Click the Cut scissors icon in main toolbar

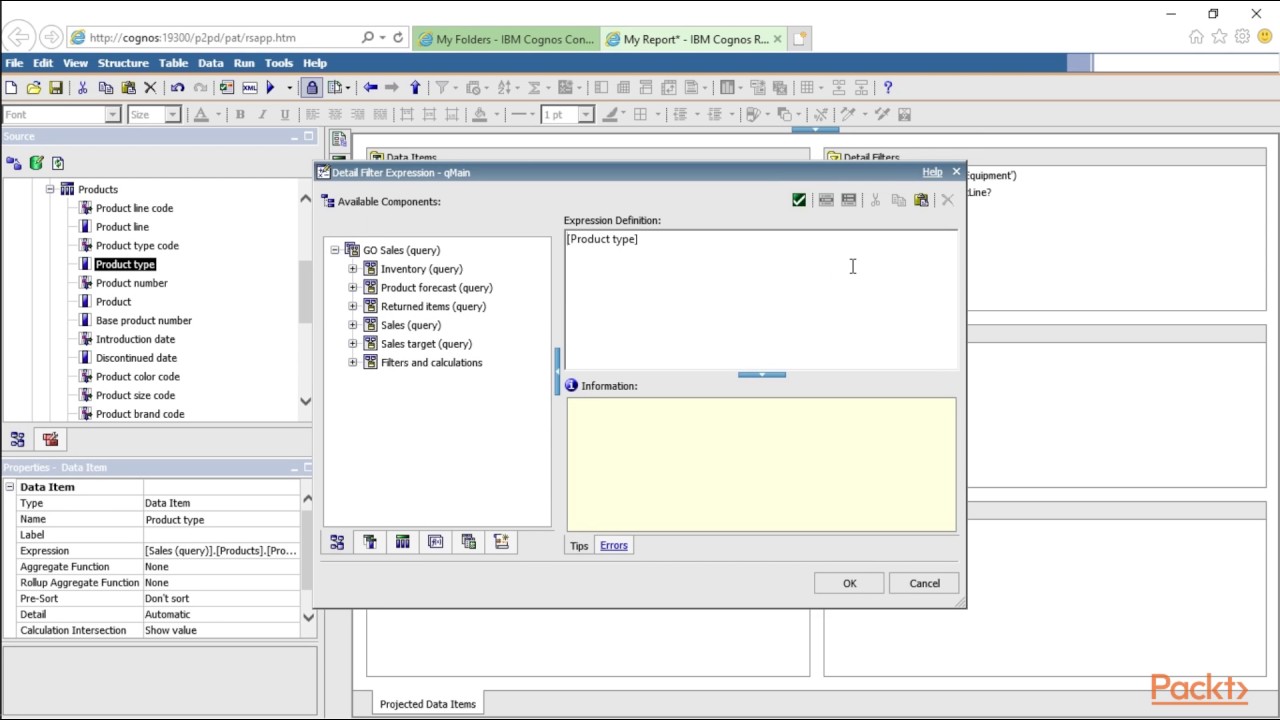pos(83,88)
